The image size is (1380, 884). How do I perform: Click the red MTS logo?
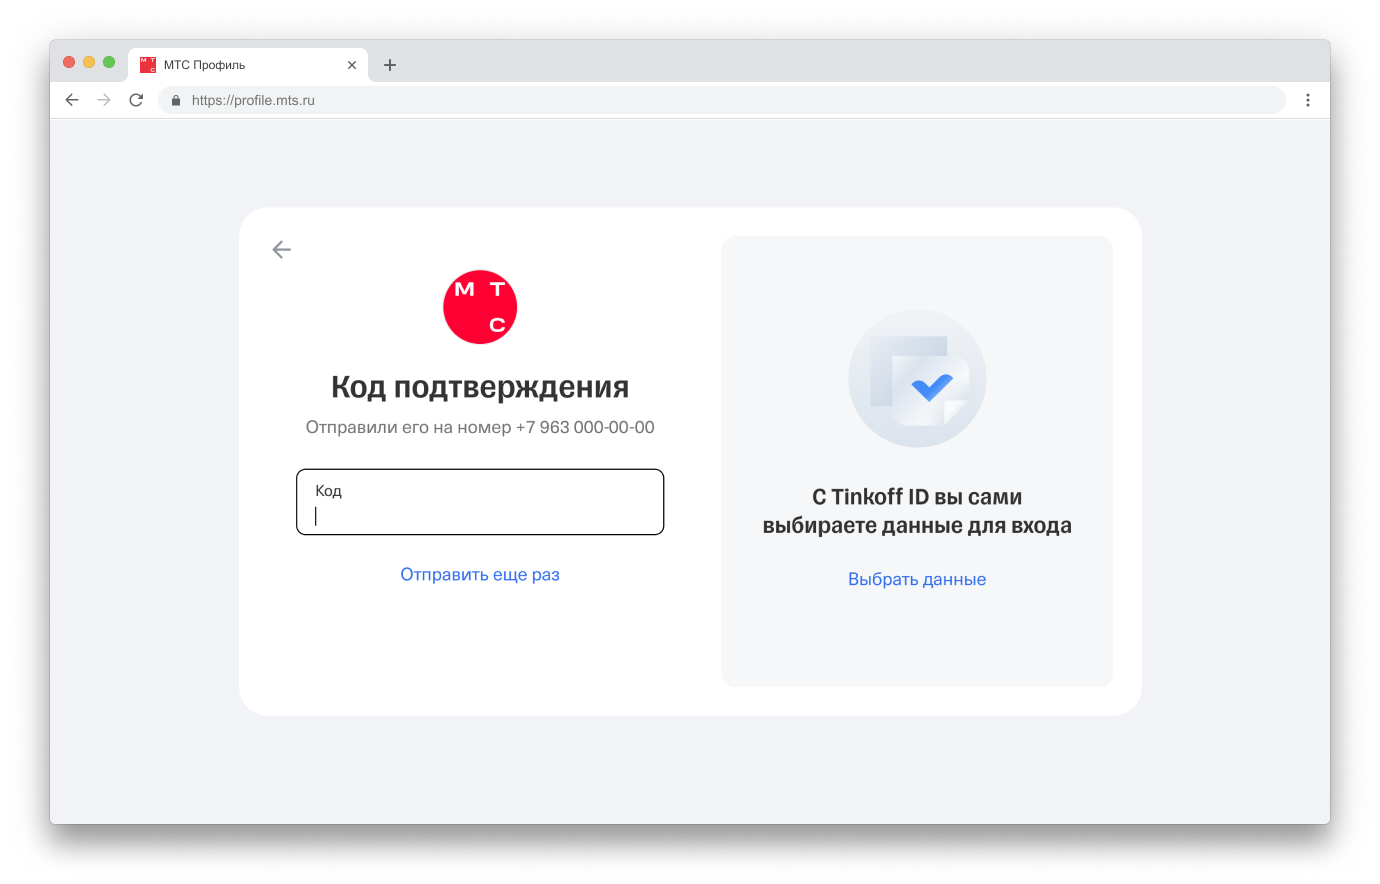(x=480, y=307)
